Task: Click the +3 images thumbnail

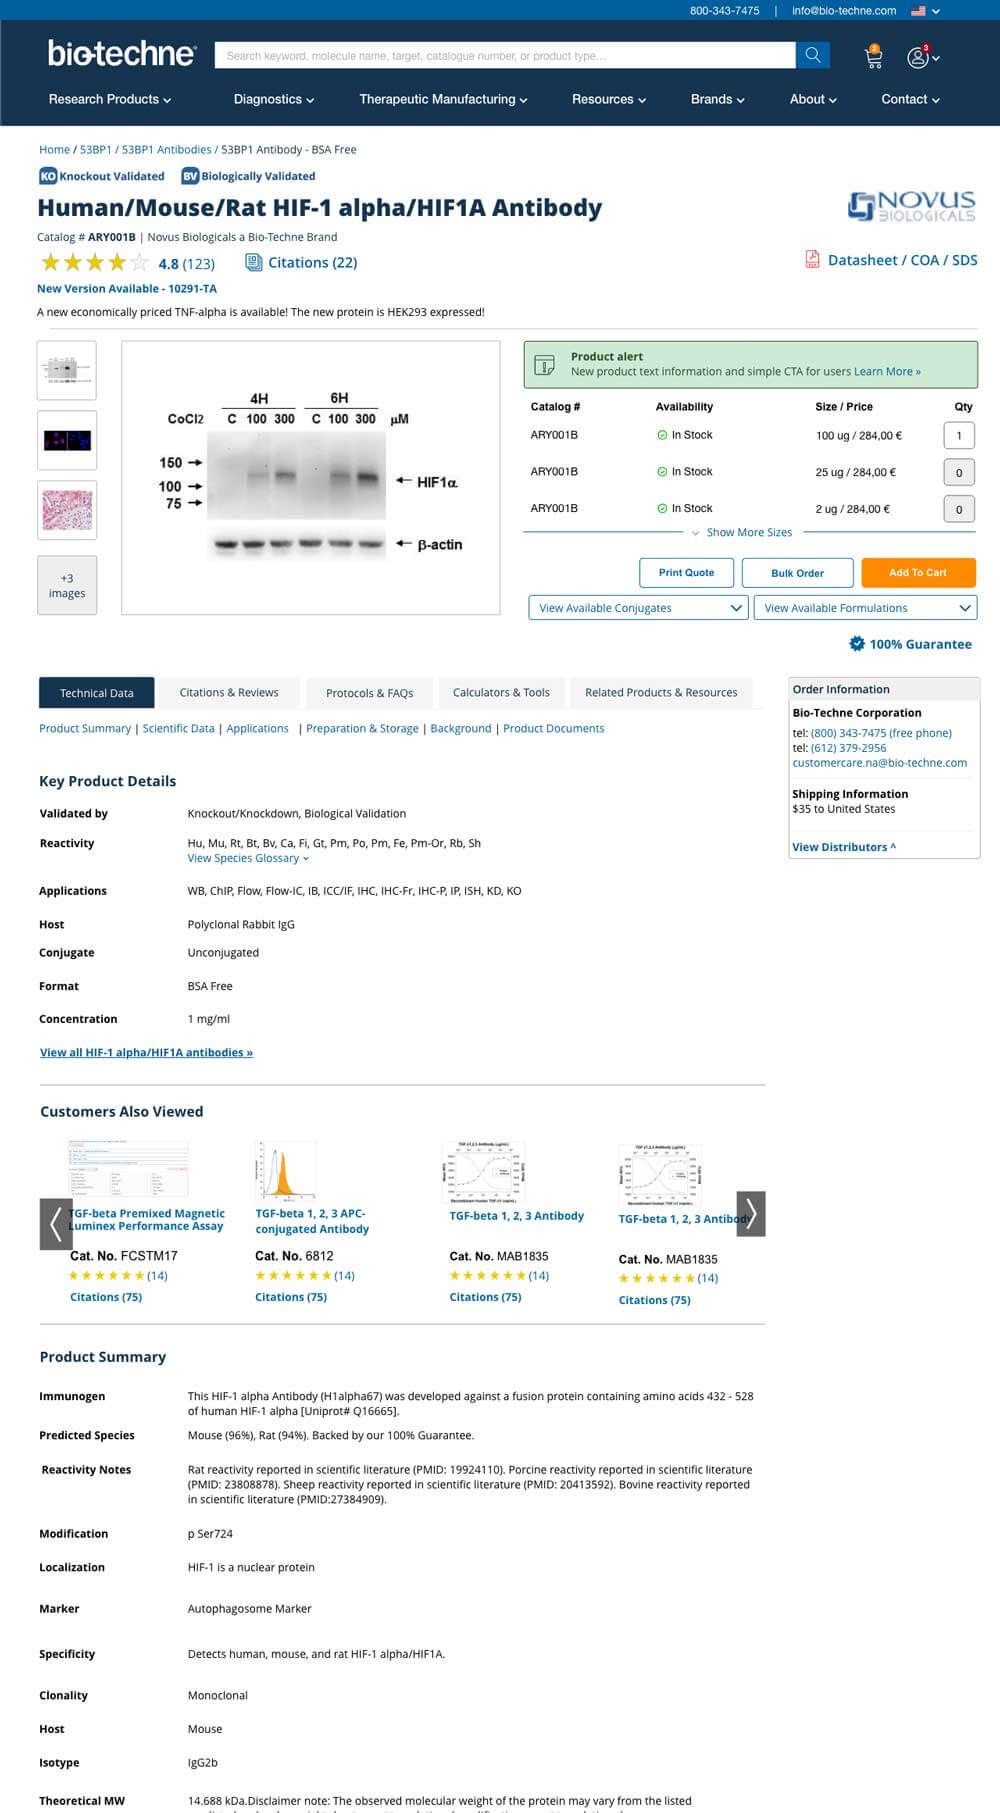Action: click(67, 585)
